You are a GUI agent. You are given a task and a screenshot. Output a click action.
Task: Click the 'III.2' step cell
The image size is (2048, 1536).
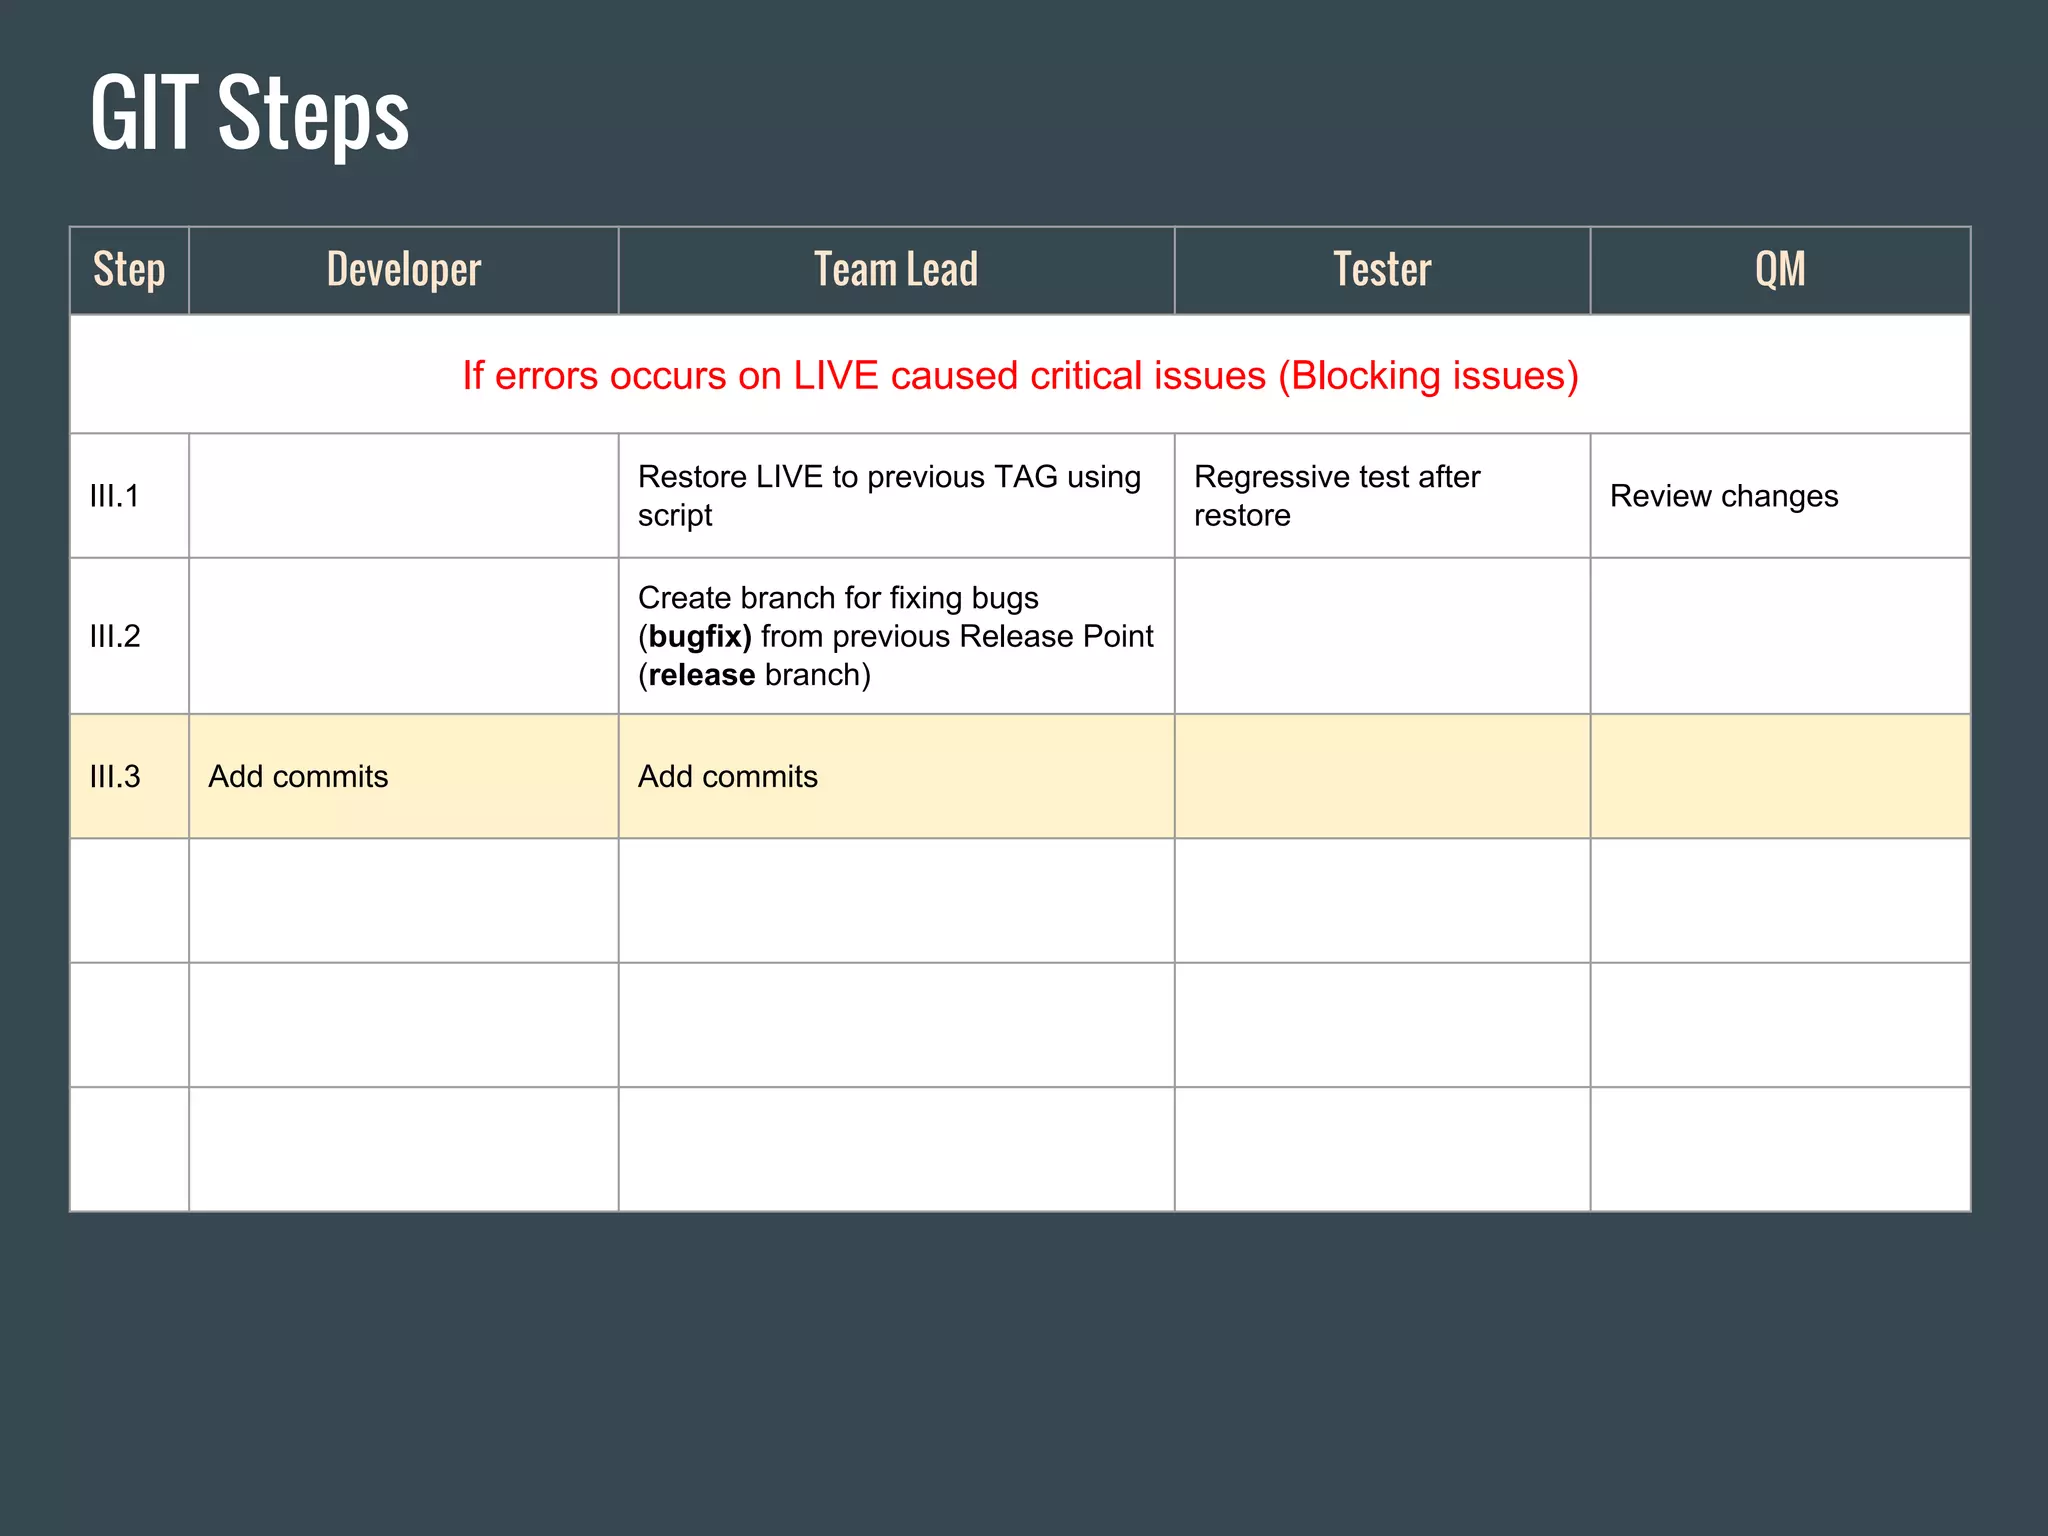coord(129,636)
